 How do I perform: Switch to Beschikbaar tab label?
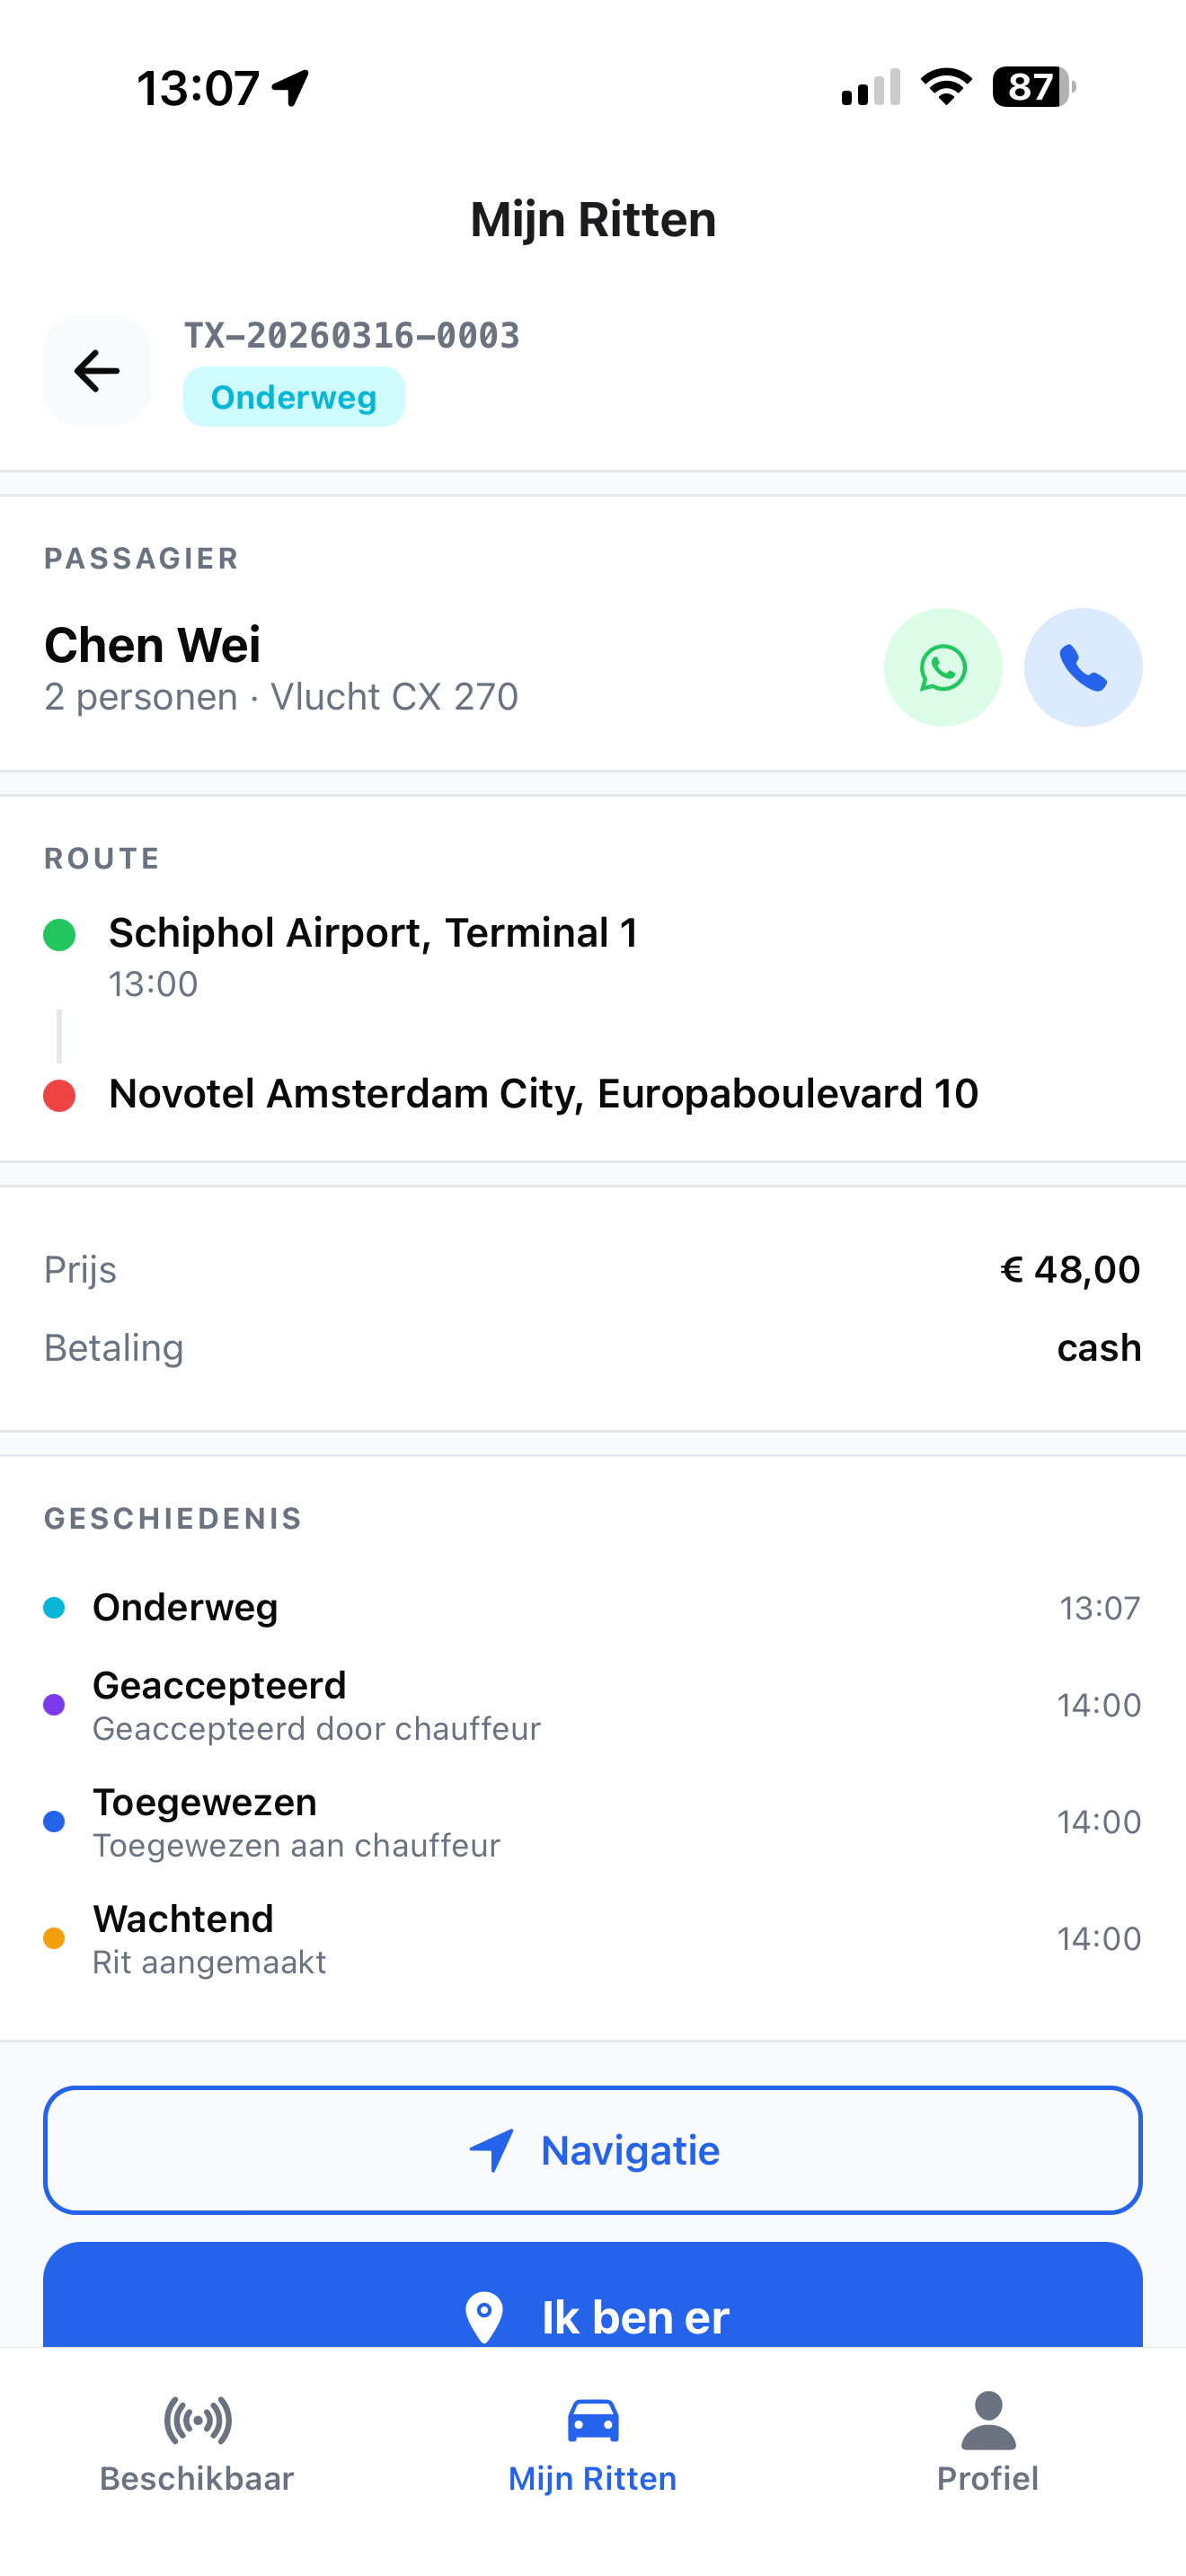click(197, 2479)
